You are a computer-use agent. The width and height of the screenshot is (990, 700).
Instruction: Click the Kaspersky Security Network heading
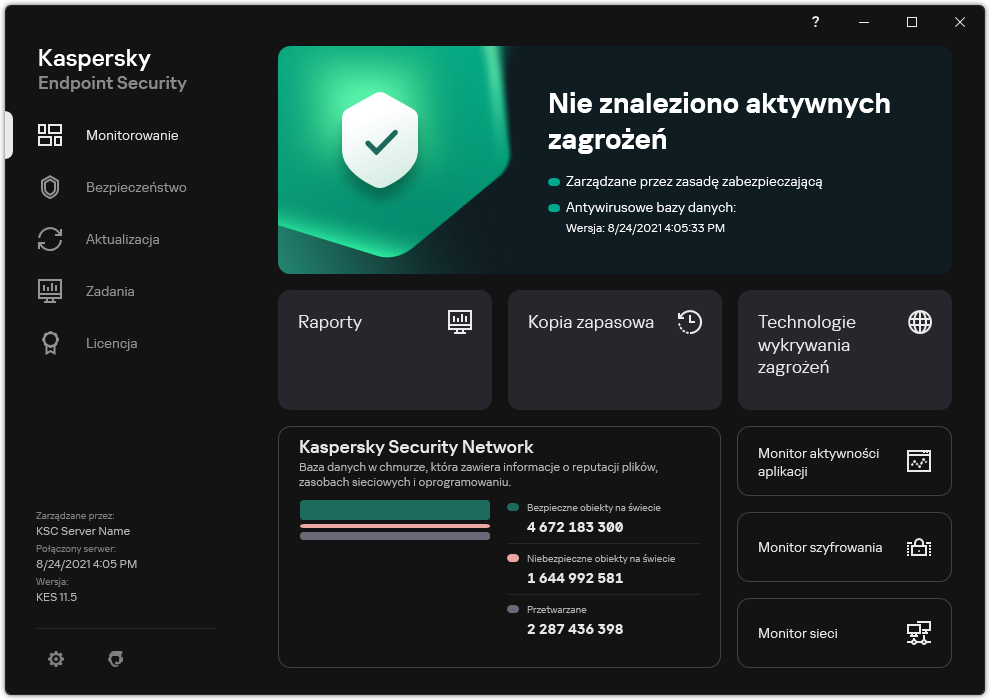pyautogui.click(x=416, y=447)
